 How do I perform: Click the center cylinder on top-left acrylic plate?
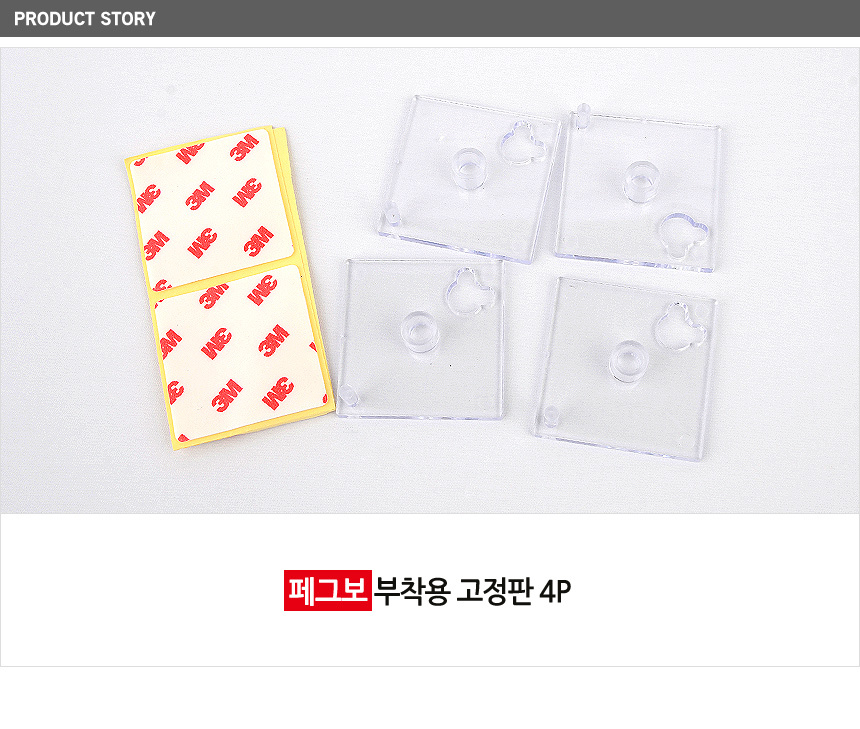[x=468, y=168]
